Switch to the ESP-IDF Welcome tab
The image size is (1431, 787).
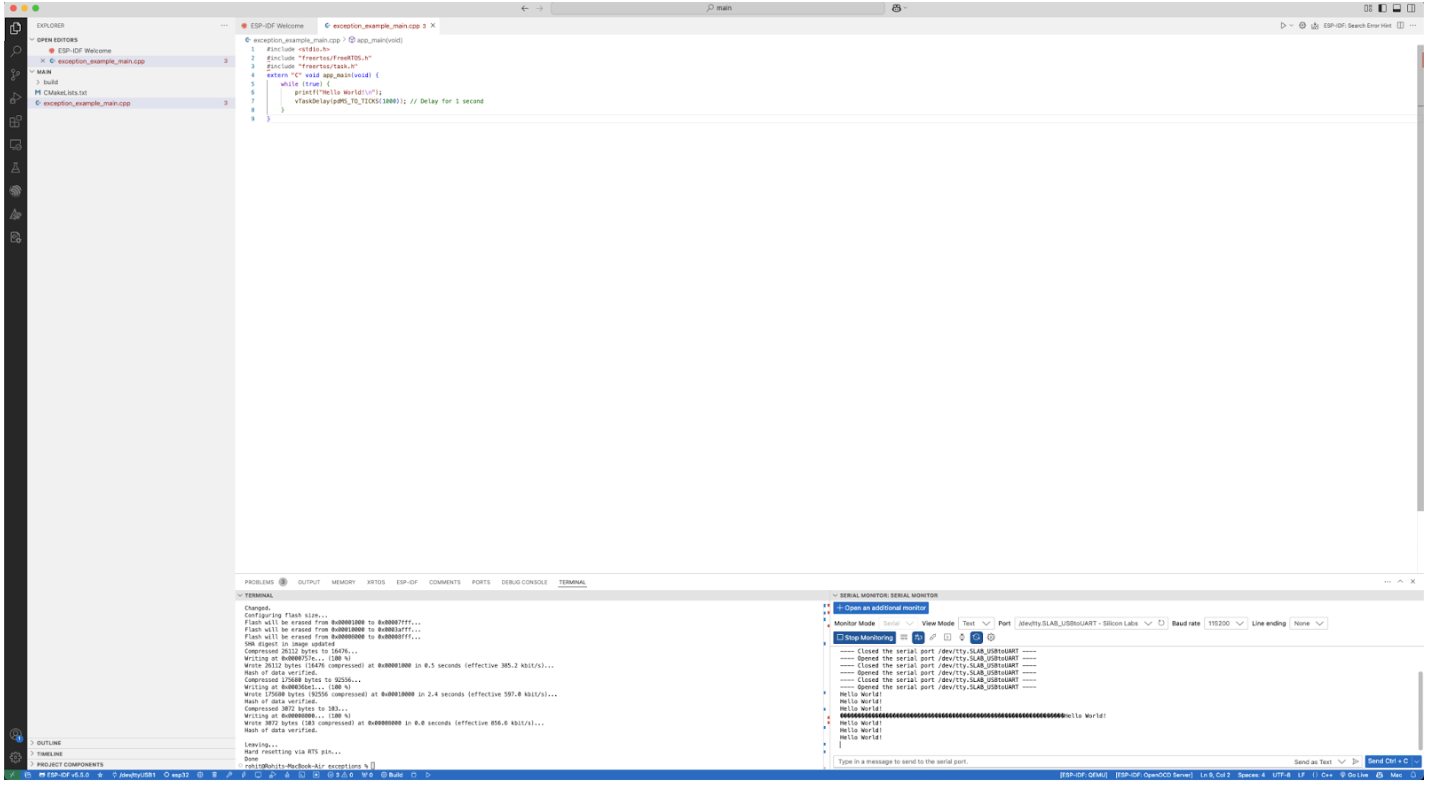[x=276, y=25]
